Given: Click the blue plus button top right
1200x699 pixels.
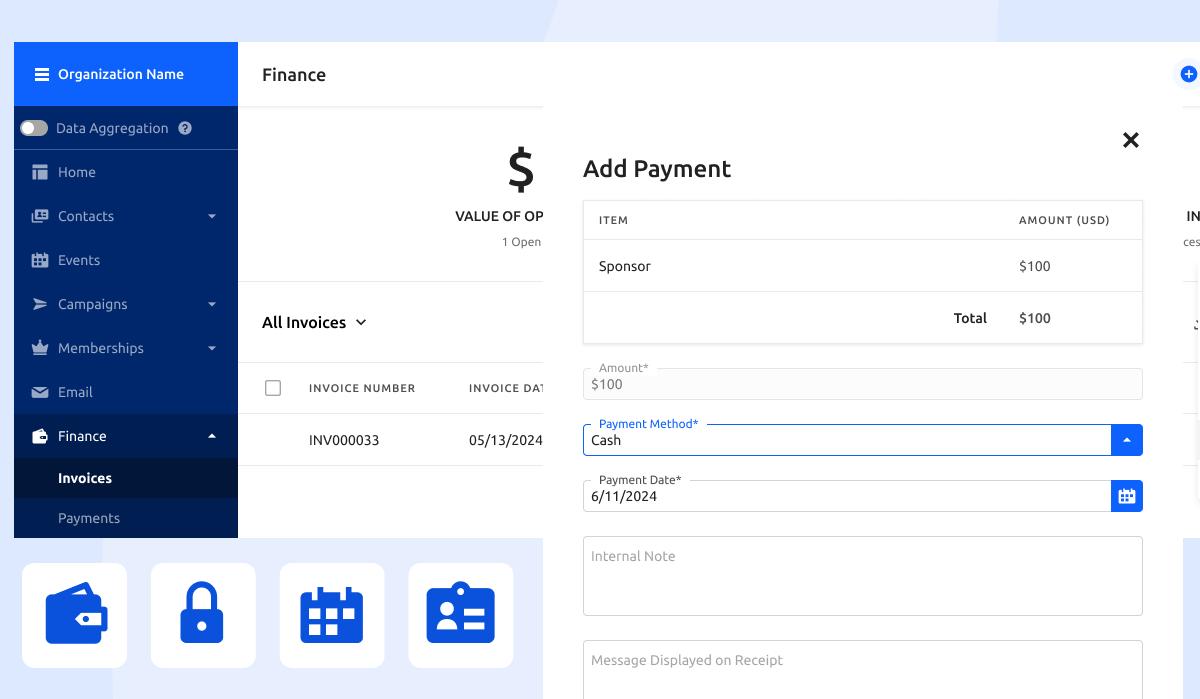Looking at the screenshot, I should coord(1188,73).
